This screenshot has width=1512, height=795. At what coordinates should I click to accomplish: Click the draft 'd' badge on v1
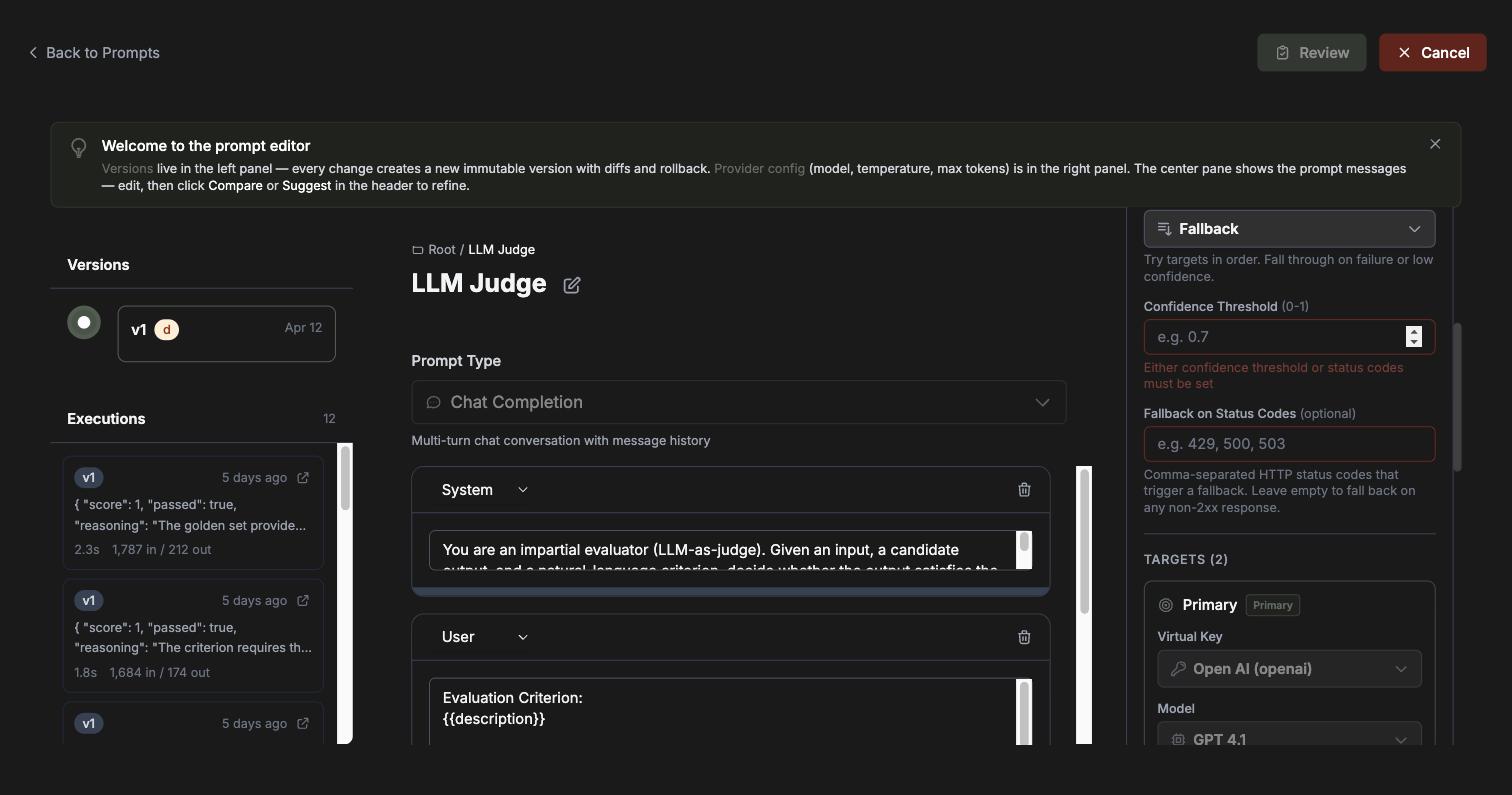click(167, 330)
